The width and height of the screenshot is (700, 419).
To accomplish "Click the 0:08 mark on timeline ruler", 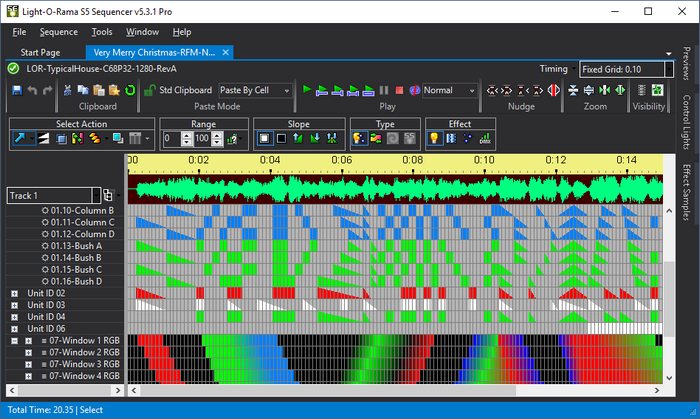I will click(x=413, y=160).
